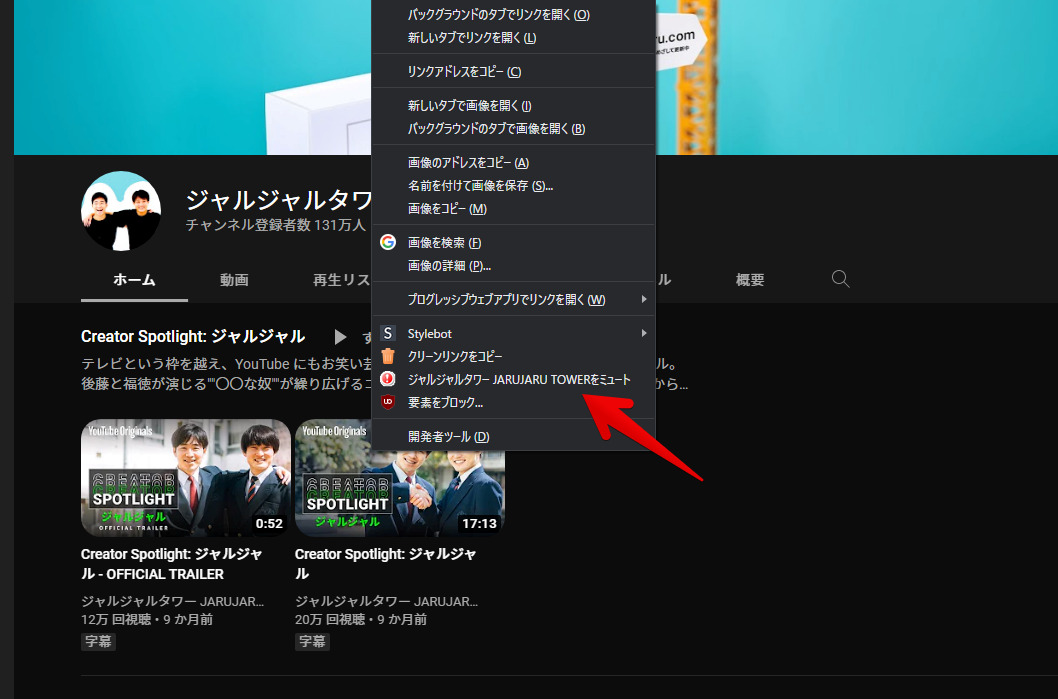The height and width of the screenshot is (699, 1058).
Task: Open the channel search magnifier icon
Action: pos(840,279)
